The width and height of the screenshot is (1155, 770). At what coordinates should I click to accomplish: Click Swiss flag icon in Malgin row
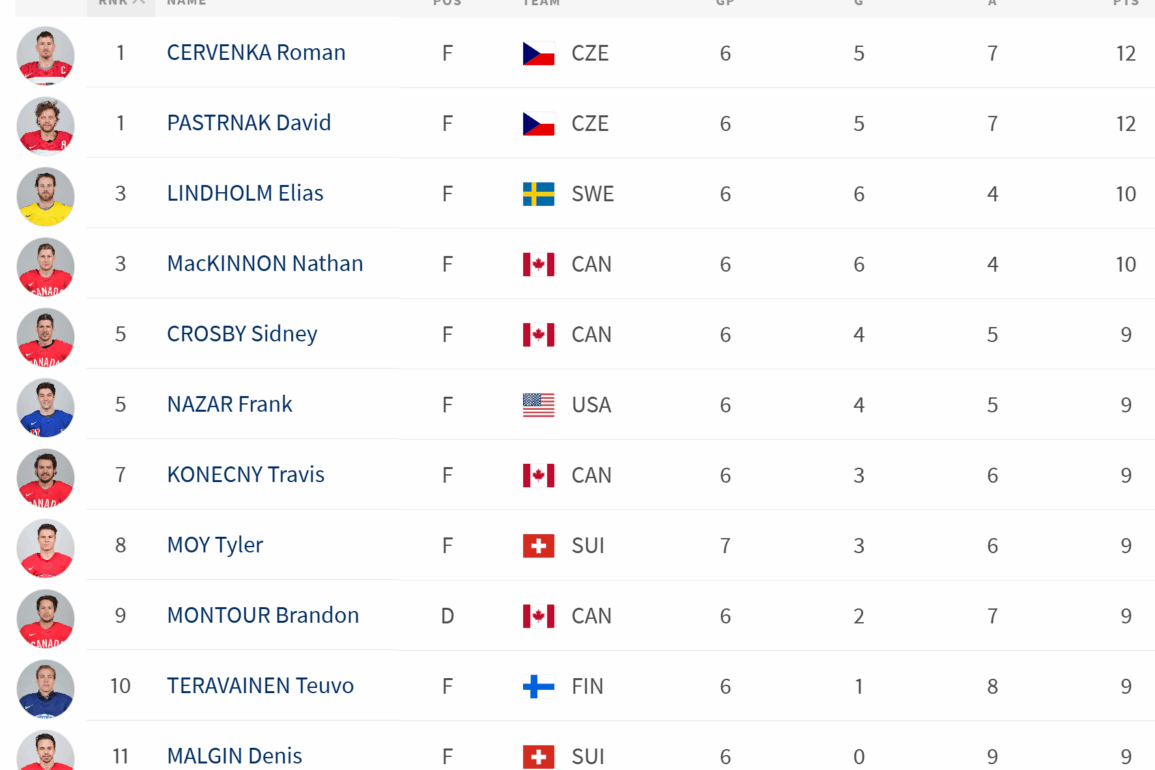538,757
